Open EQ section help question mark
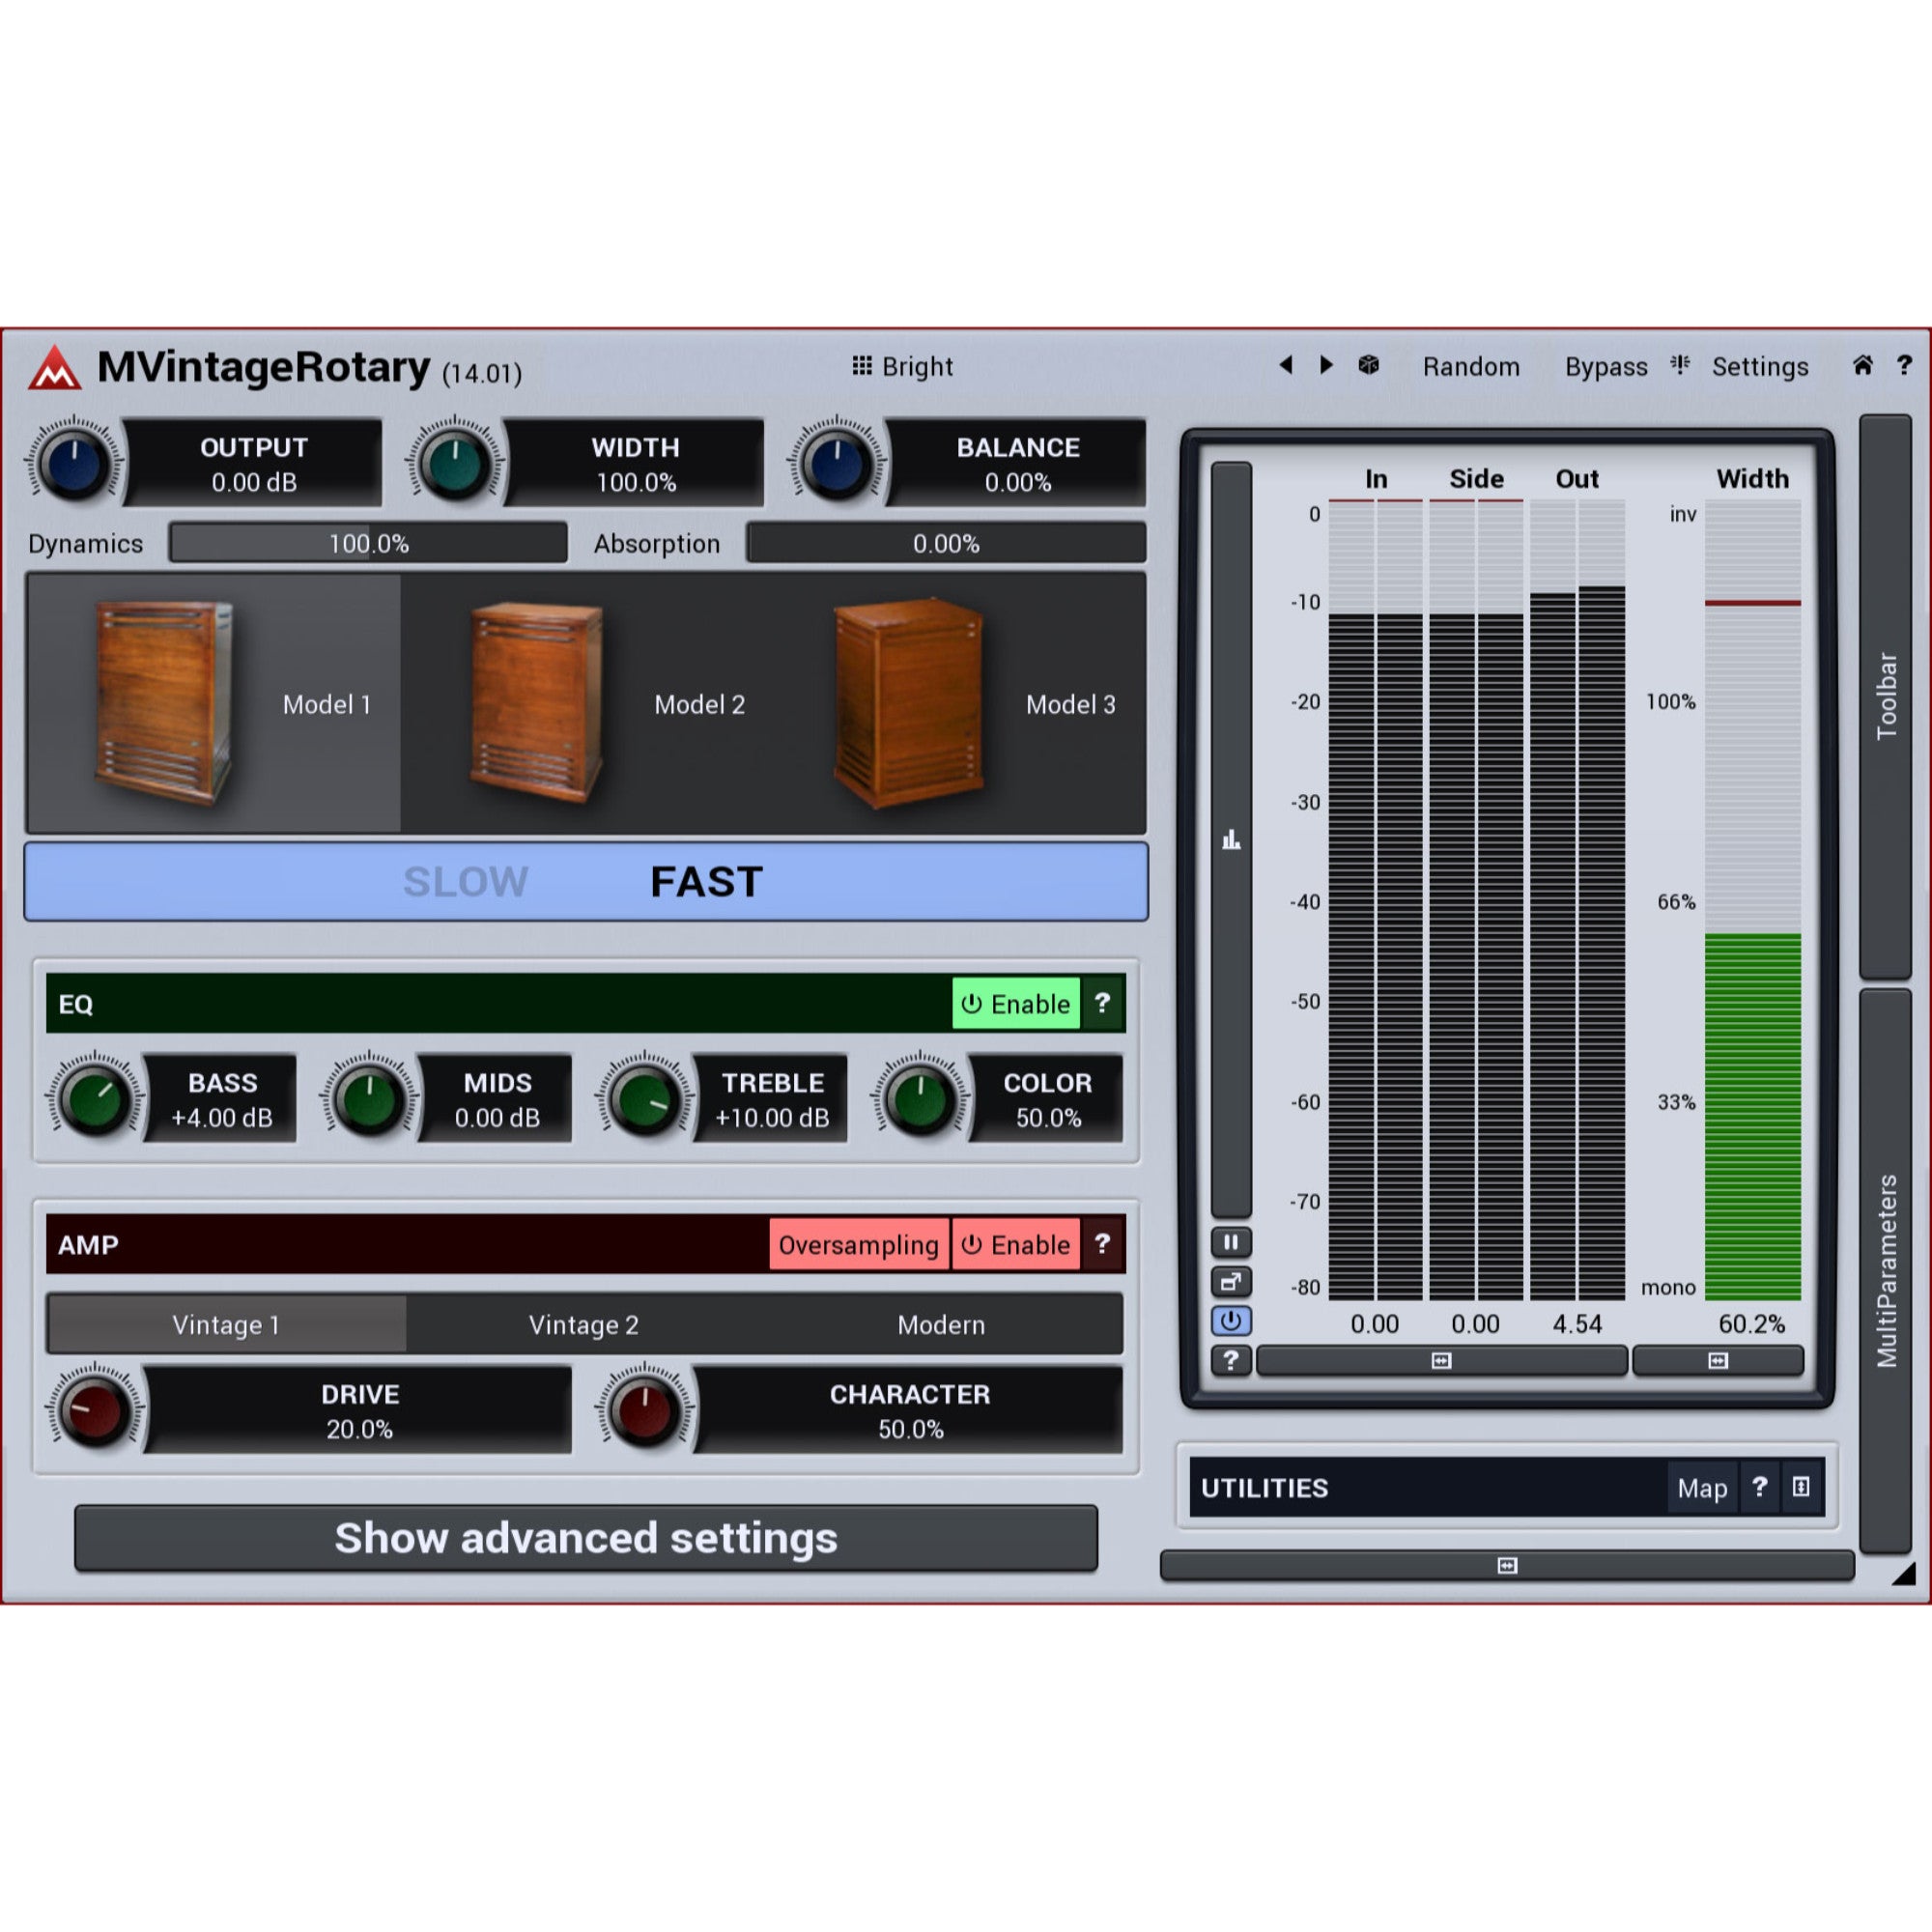Image resolution: width=1932 pixels, height=1932 pixels. pos(1102,1003)
